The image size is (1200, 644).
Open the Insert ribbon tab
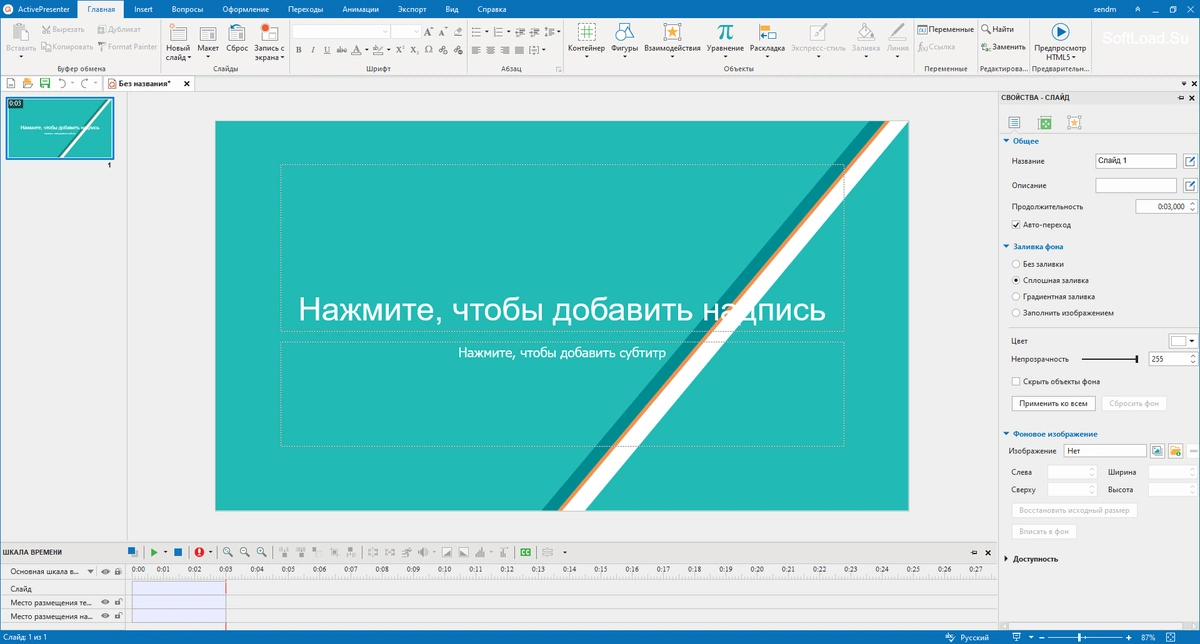pos(143,8)
